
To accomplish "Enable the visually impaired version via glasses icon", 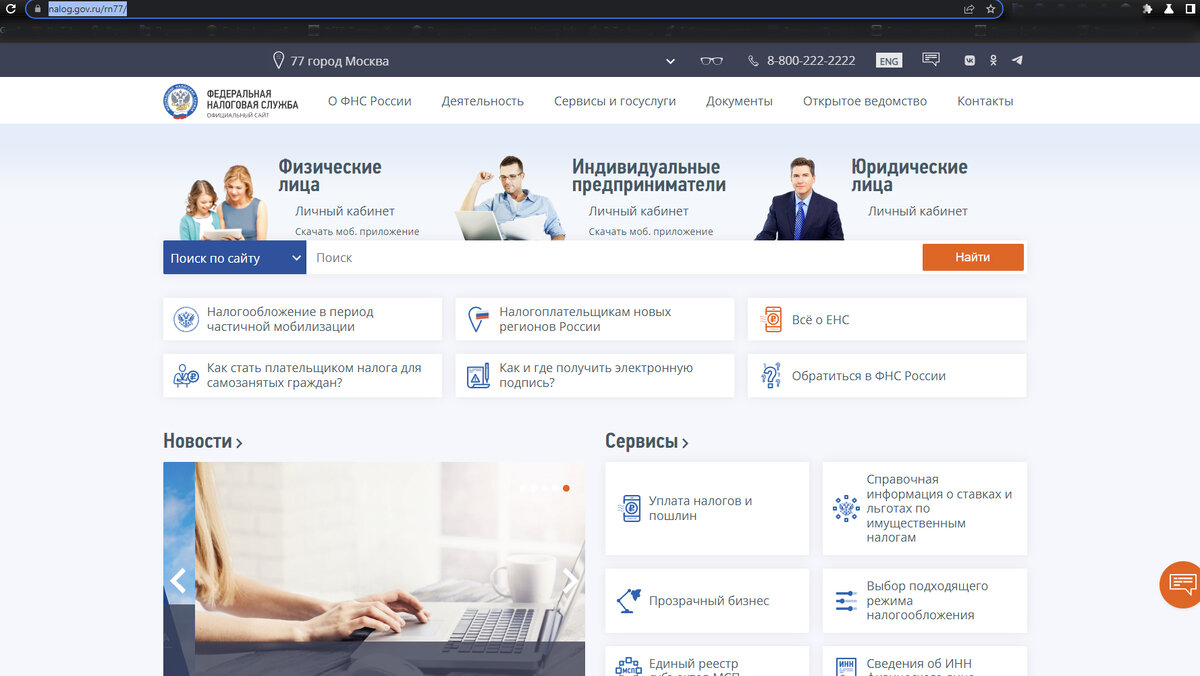I will 711,60.
